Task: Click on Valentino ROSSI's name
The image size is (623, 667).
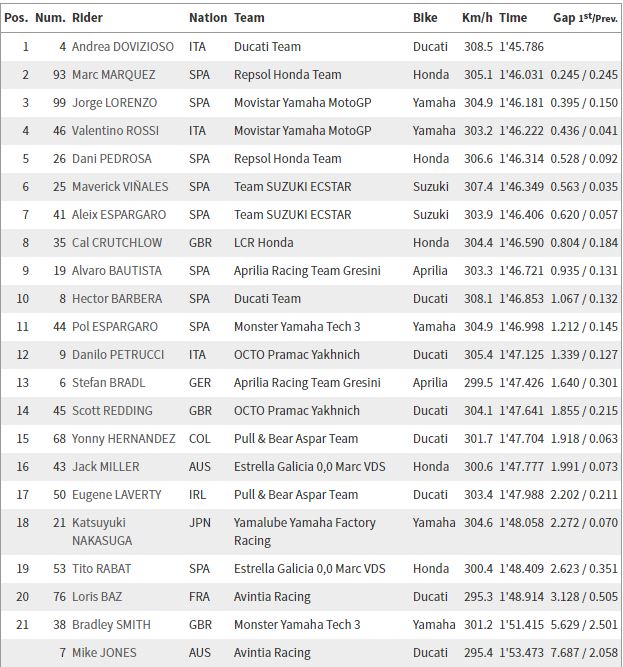Action: tap(115, 131)
